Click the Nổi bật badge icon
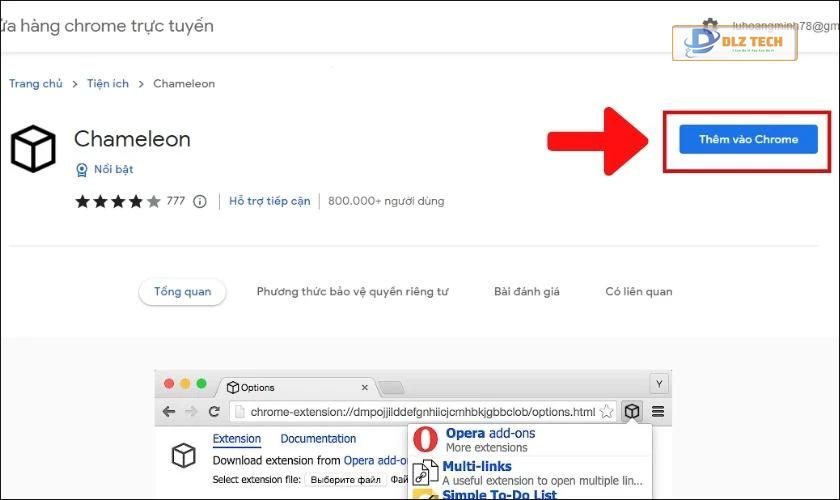Screen dimensions: 840x500 tap(81, 170)
